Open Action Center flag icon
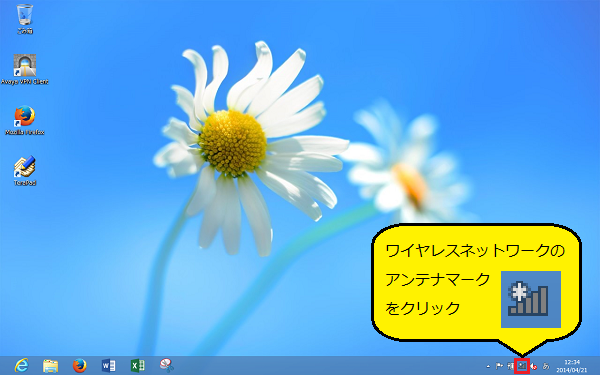Screen dimensions: 600x375 click(x=499, y=366)
